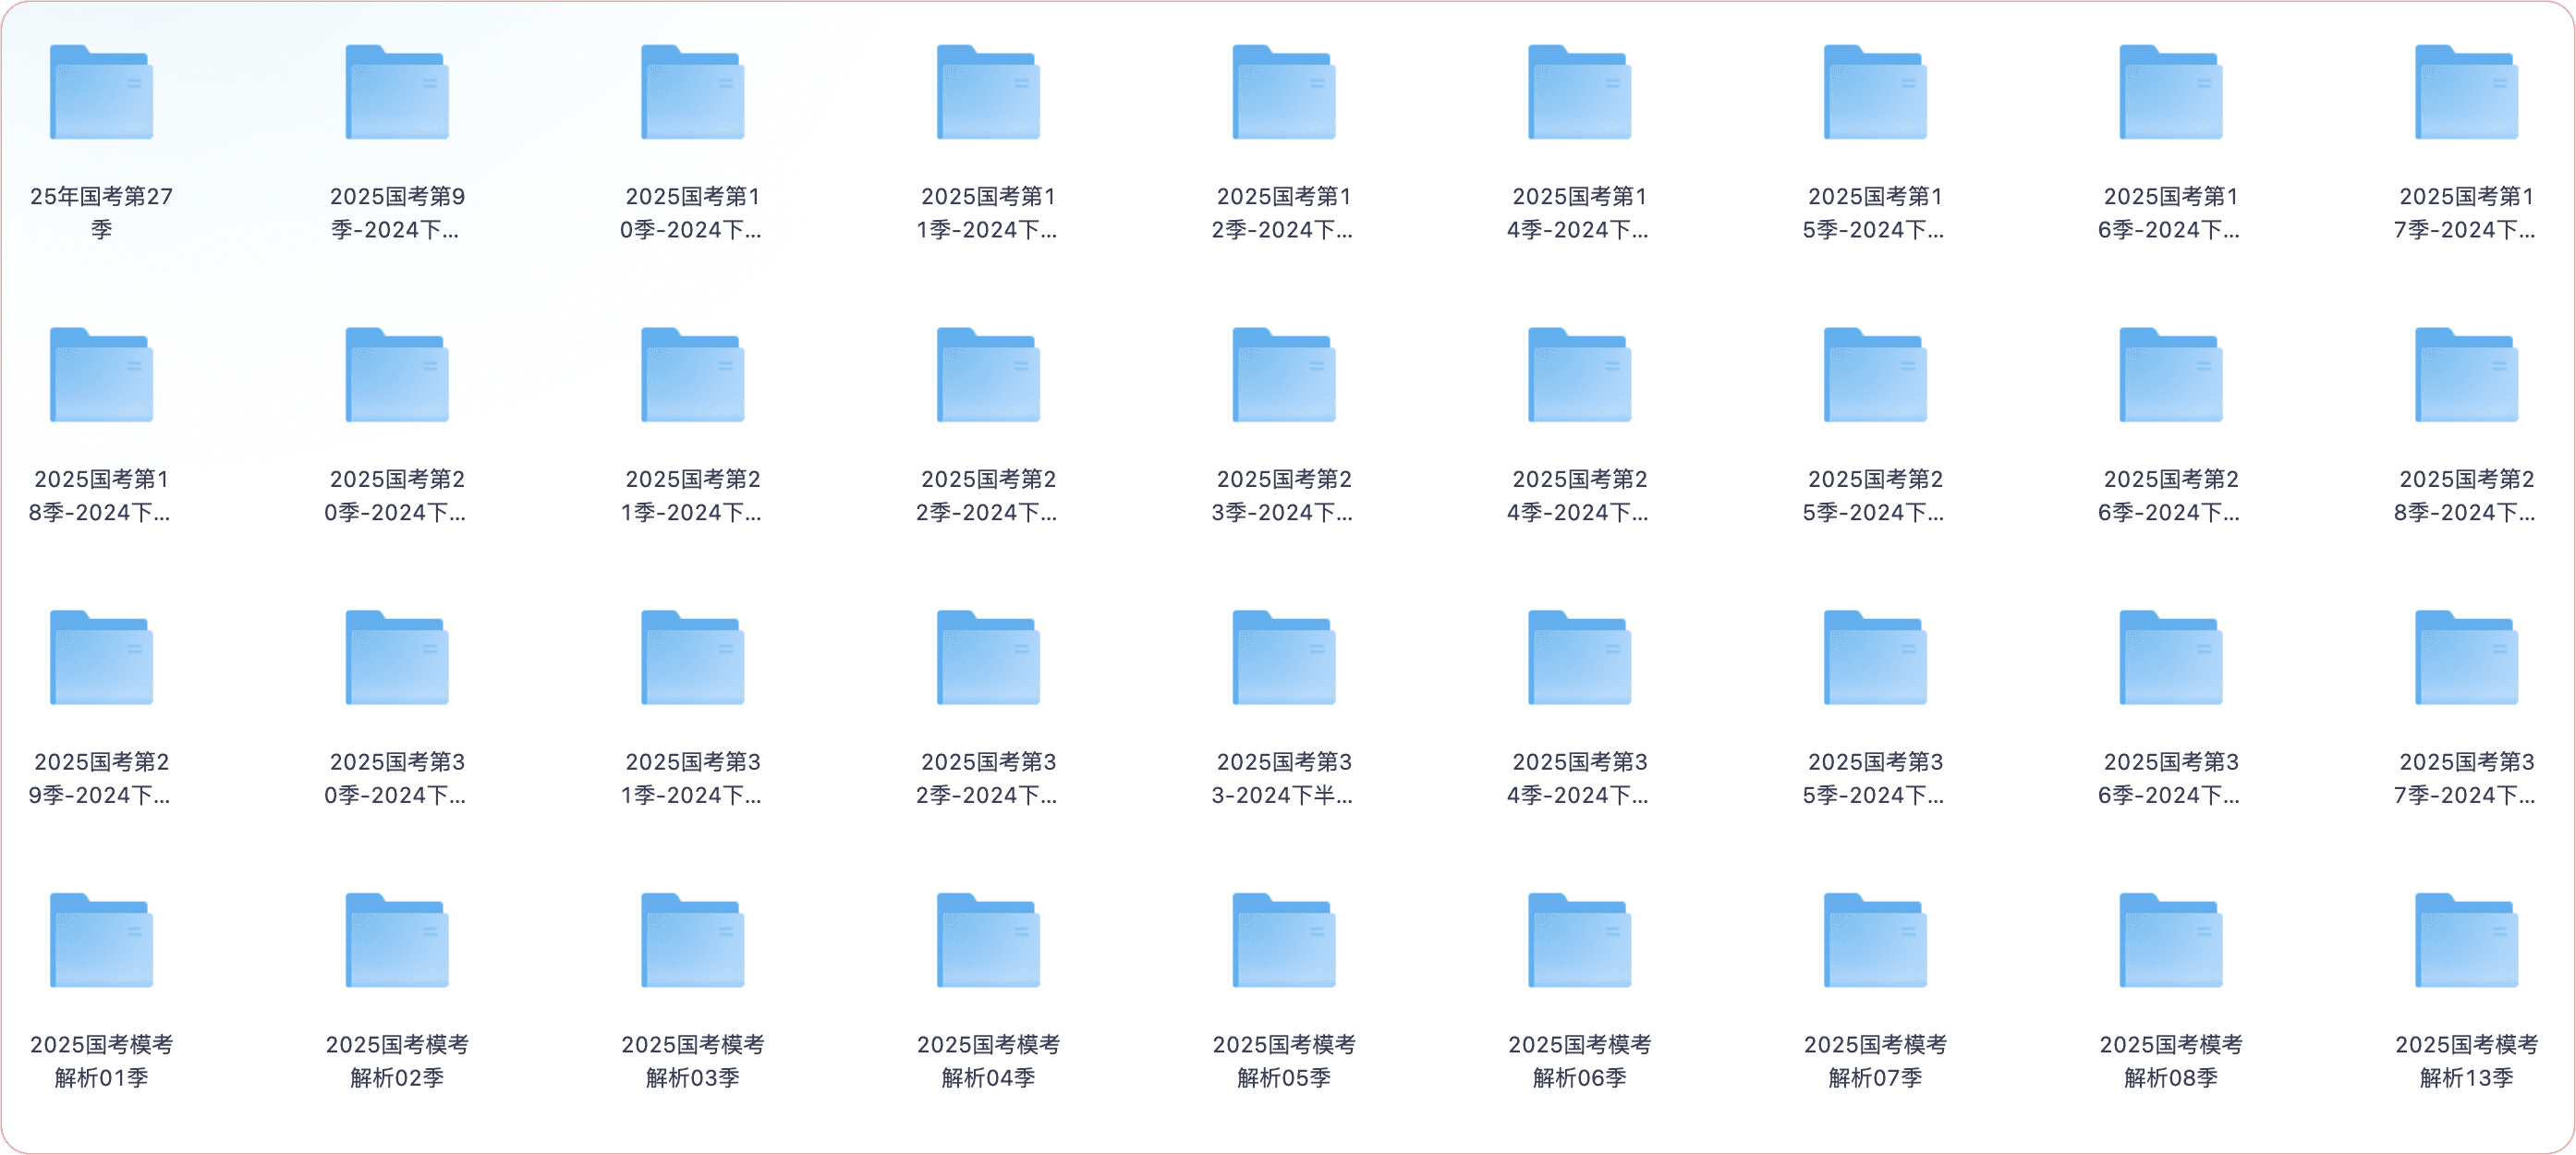Click the 2025国考第32季 folder icon

coord(988,658)
